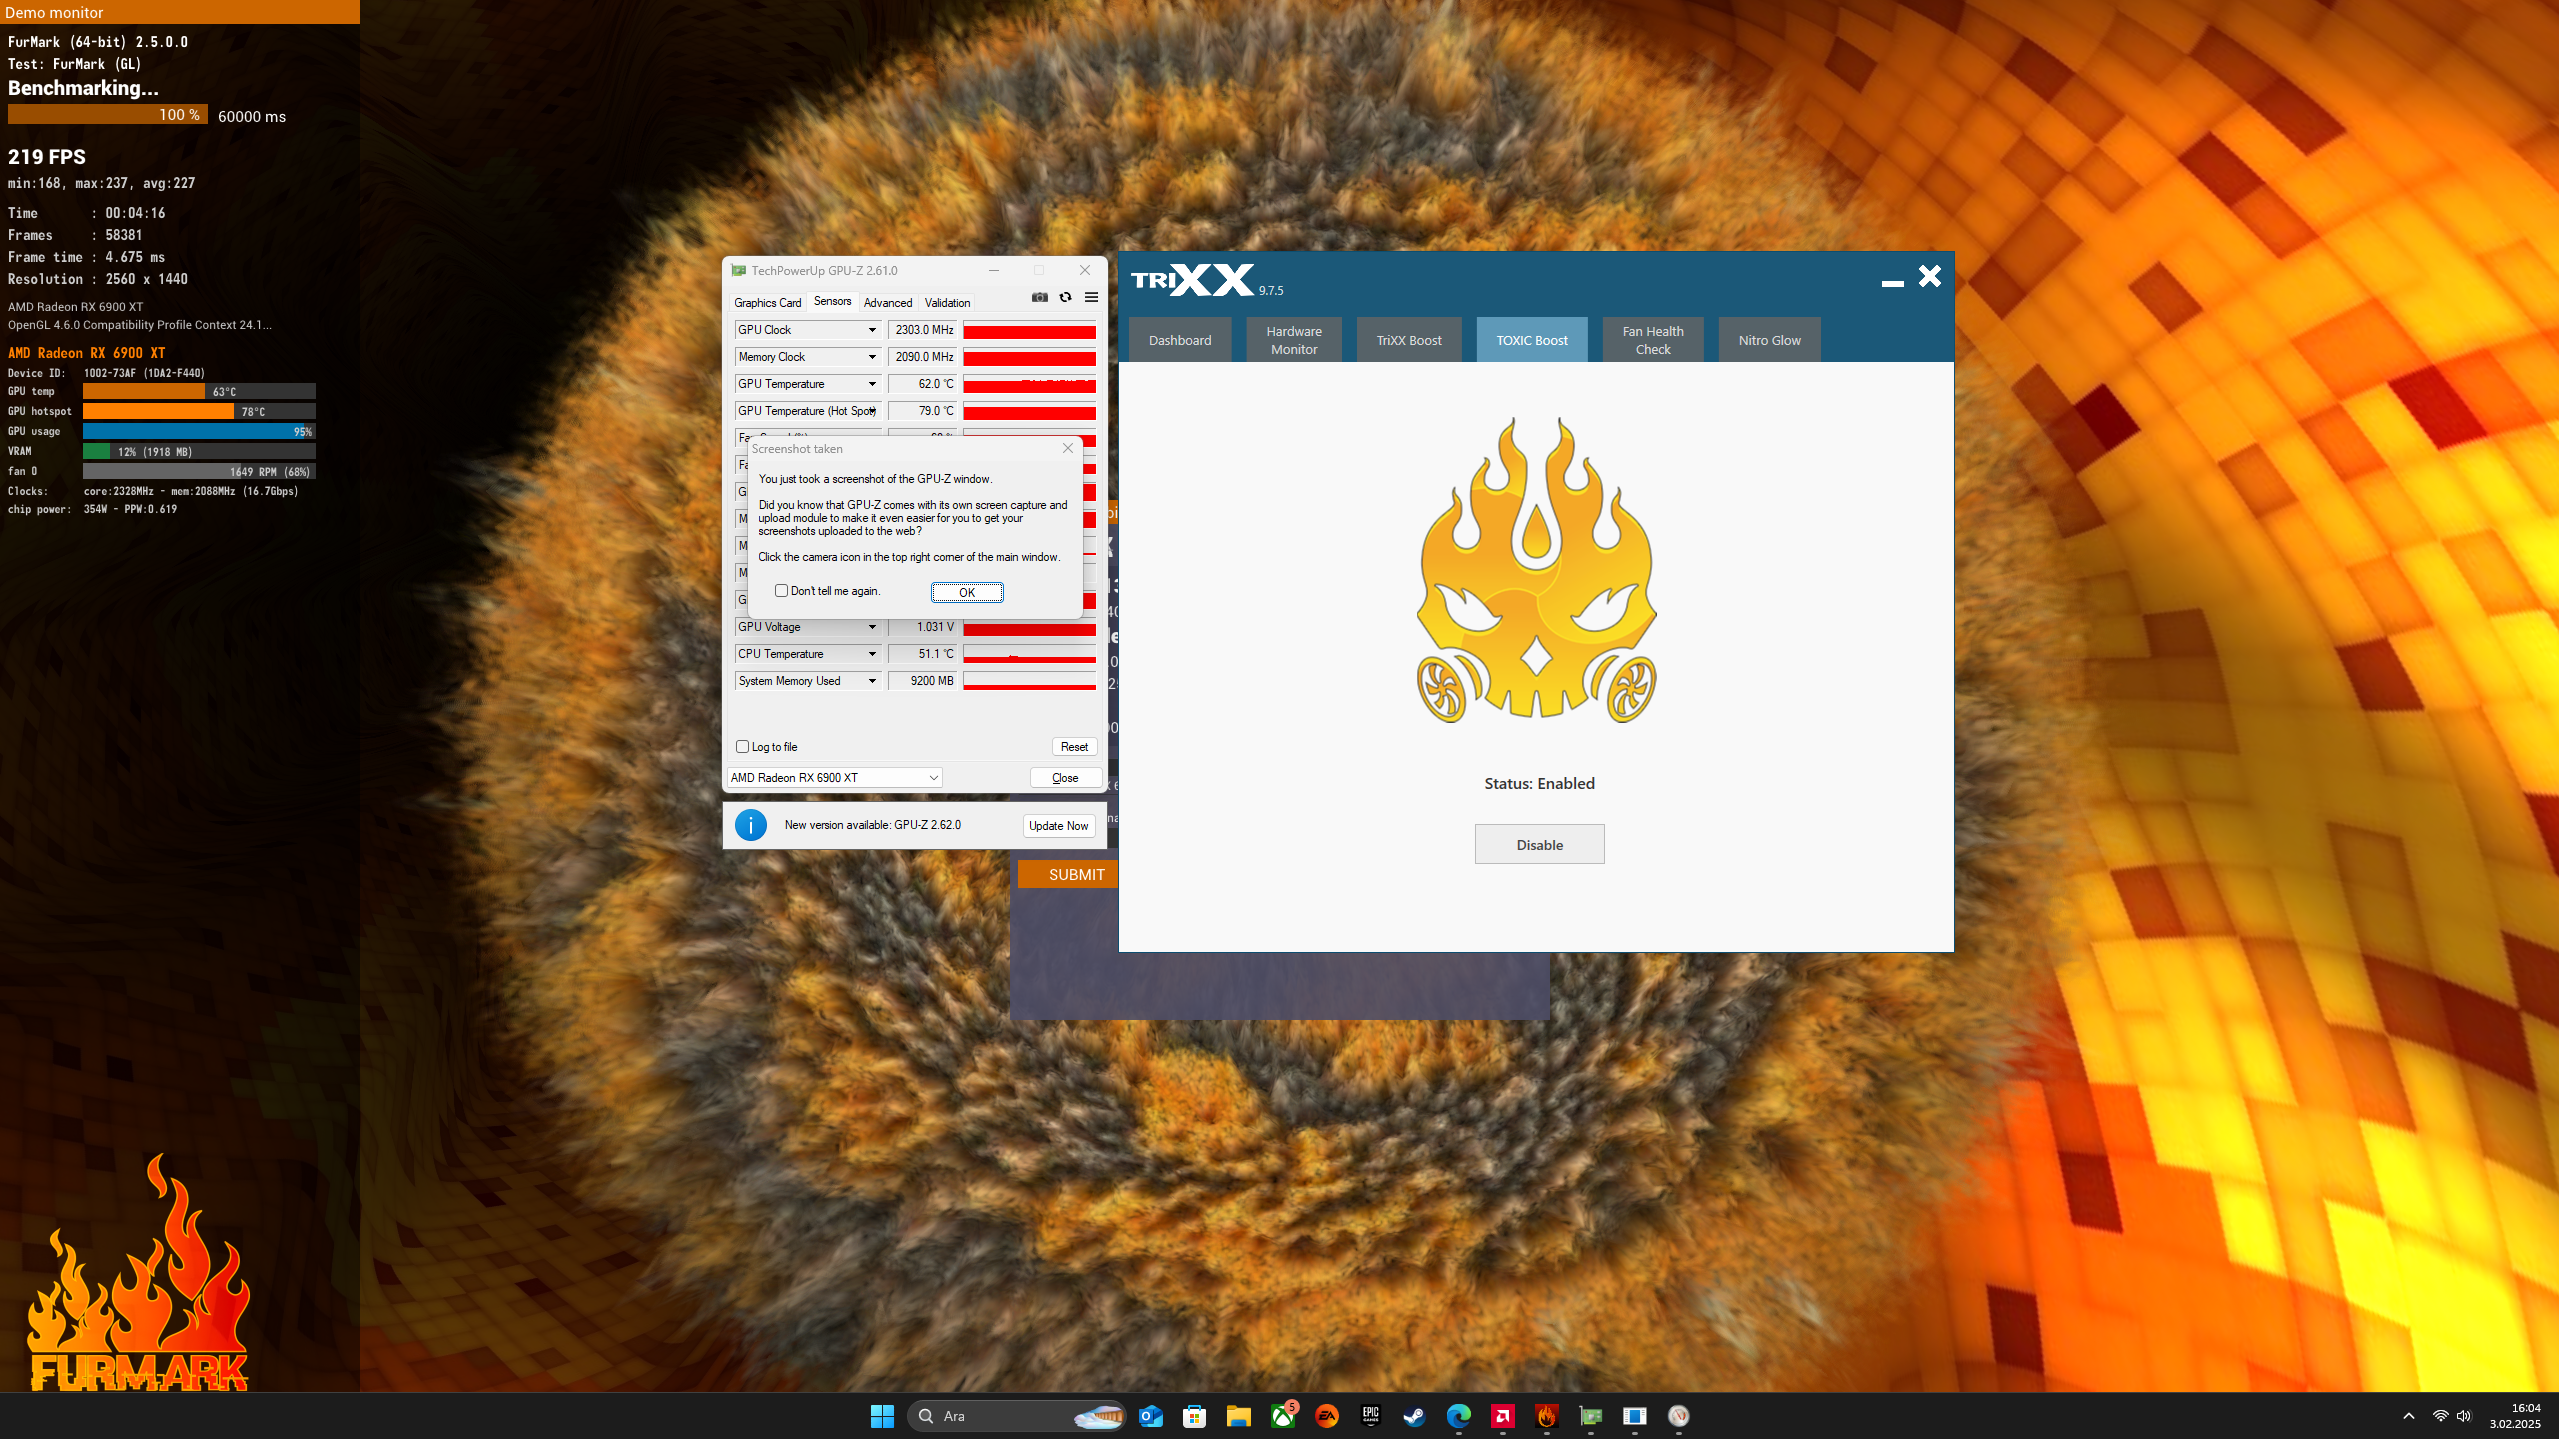Close the Screenshot taken dialog with X
Viewport: 2559px width, 1439px height.
(1068, 448)
